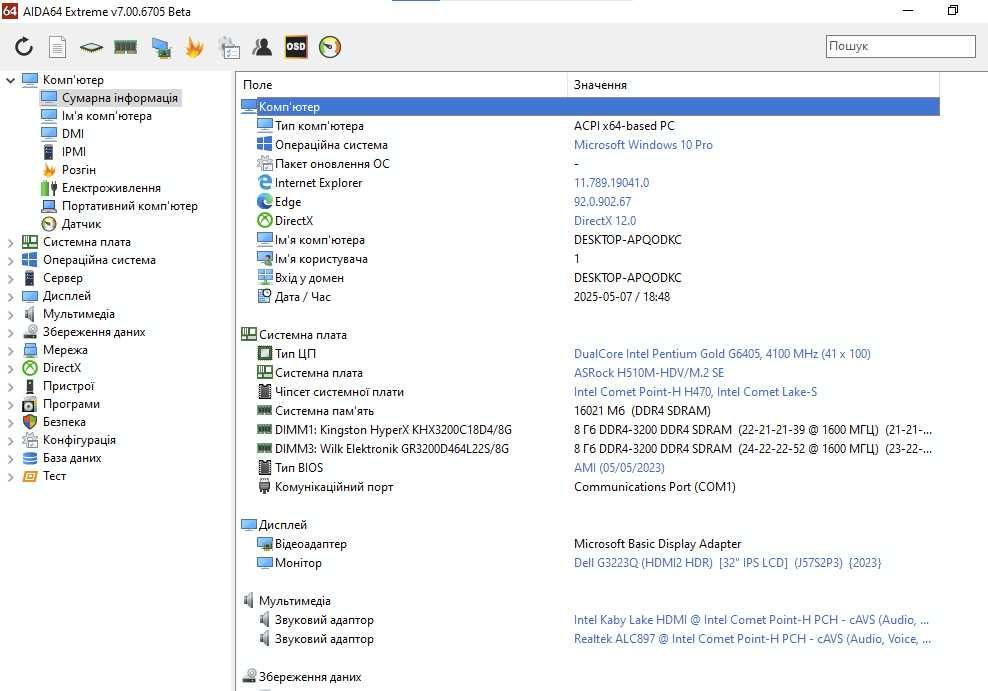The image size is (988, 691).
Task: Focus the Пошук search field
Action: tap(900, 46)
